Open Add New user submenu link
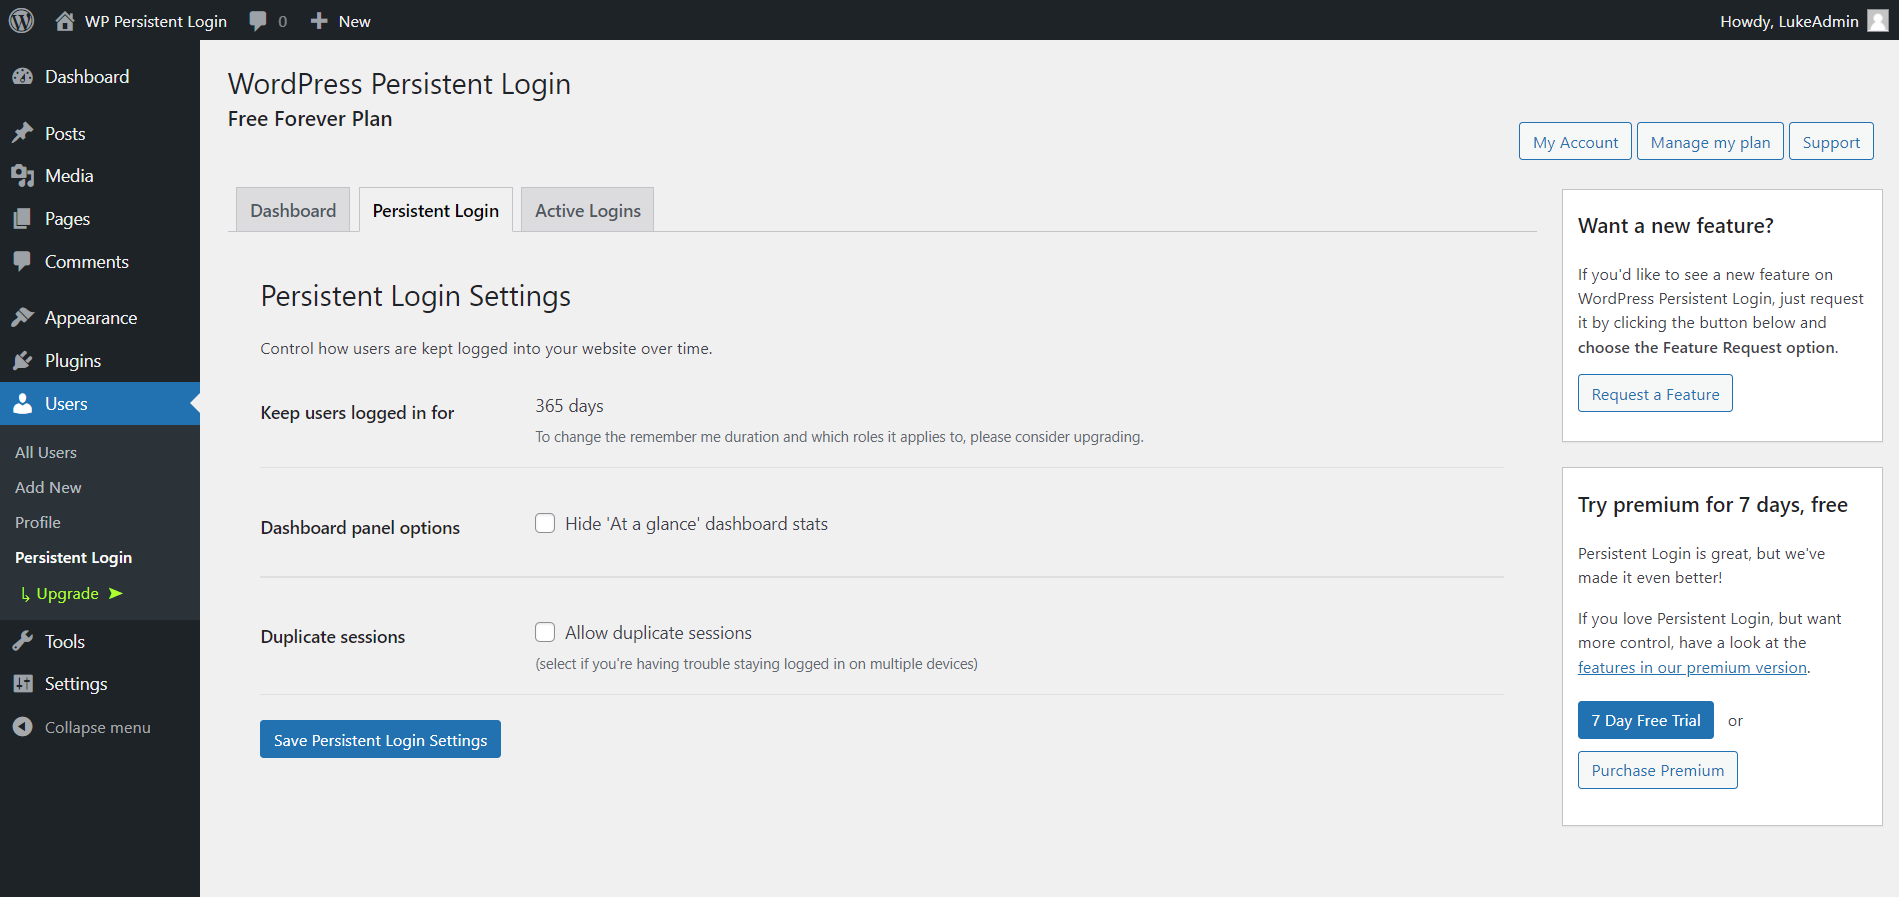This screenshot has height=897, width=1899. coord(48,487)
